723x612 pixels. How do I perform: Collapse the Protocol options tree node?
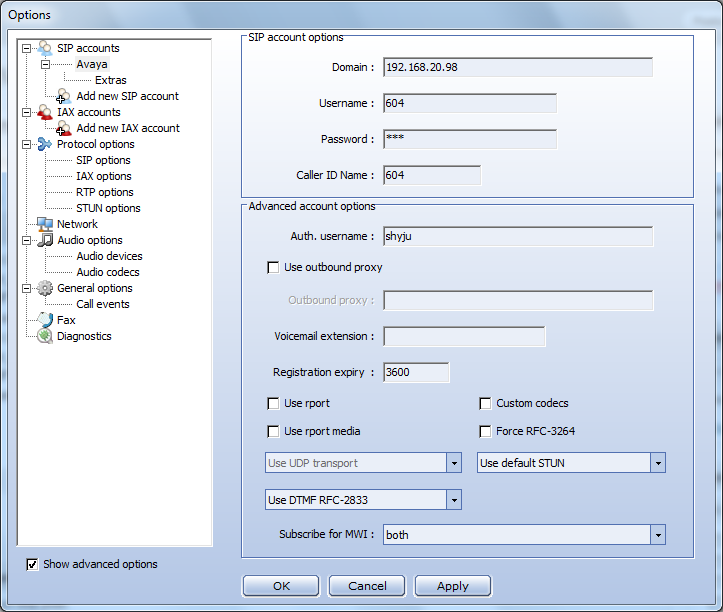click(27, 144)
